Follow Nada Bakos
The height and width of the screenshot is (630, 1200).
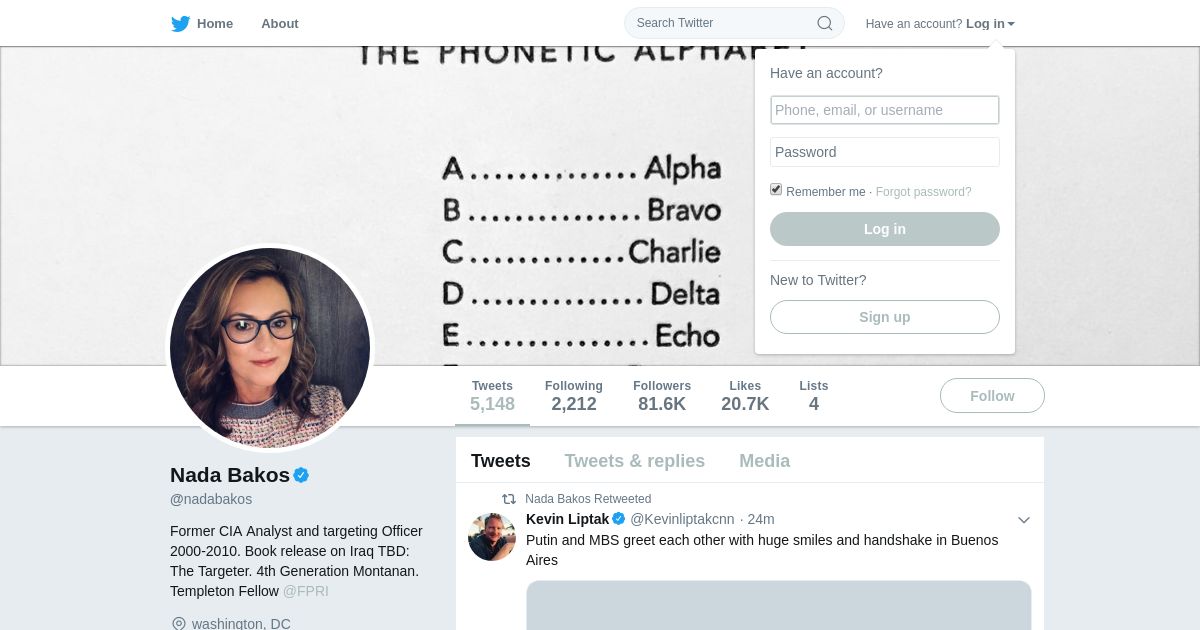(992, 396)
